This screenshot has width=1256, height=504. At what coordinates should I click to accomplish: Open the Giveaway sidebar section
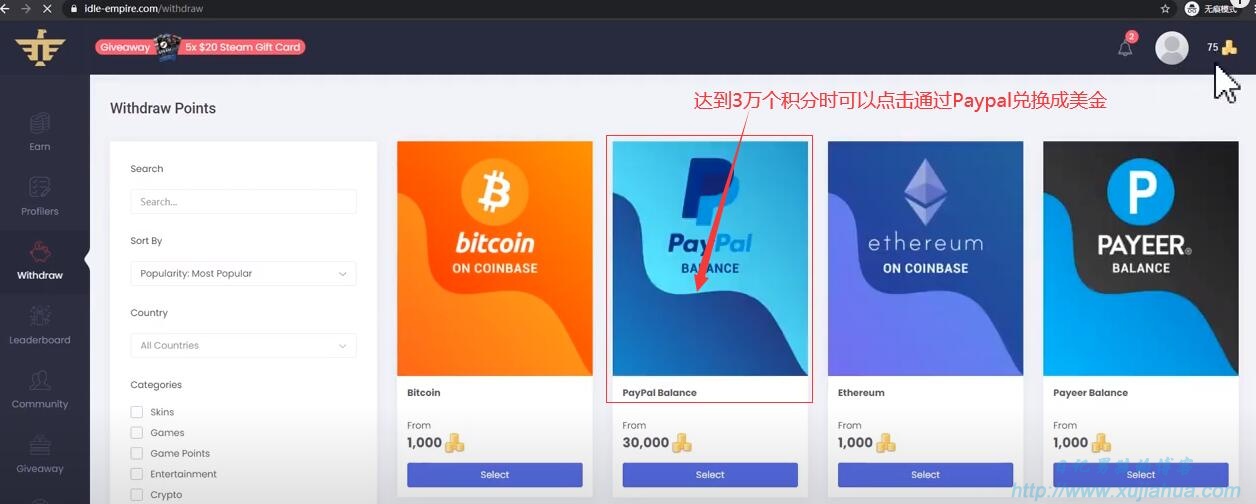tap(40, 454)
